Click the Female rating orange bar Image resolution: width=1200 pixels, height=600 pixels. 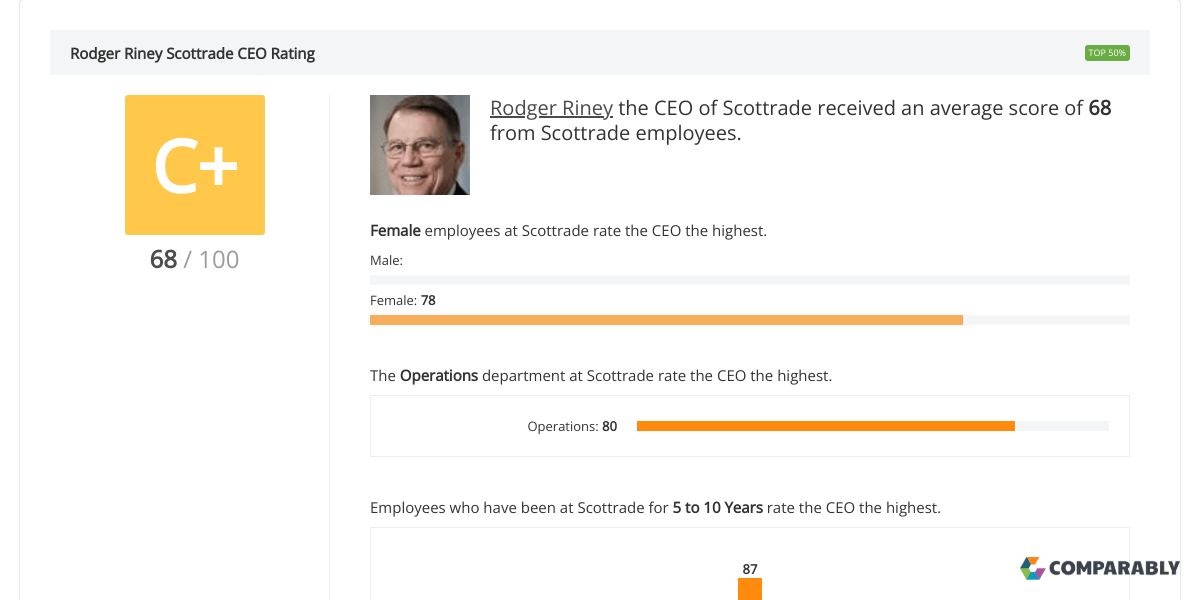point(666,320)
